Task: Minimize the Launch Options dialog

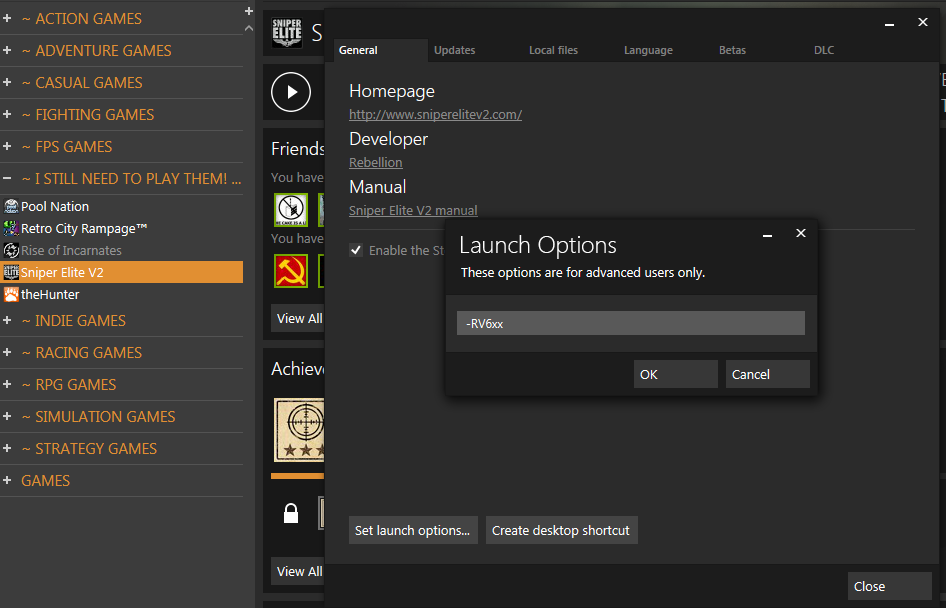Action: coord(767,234)
